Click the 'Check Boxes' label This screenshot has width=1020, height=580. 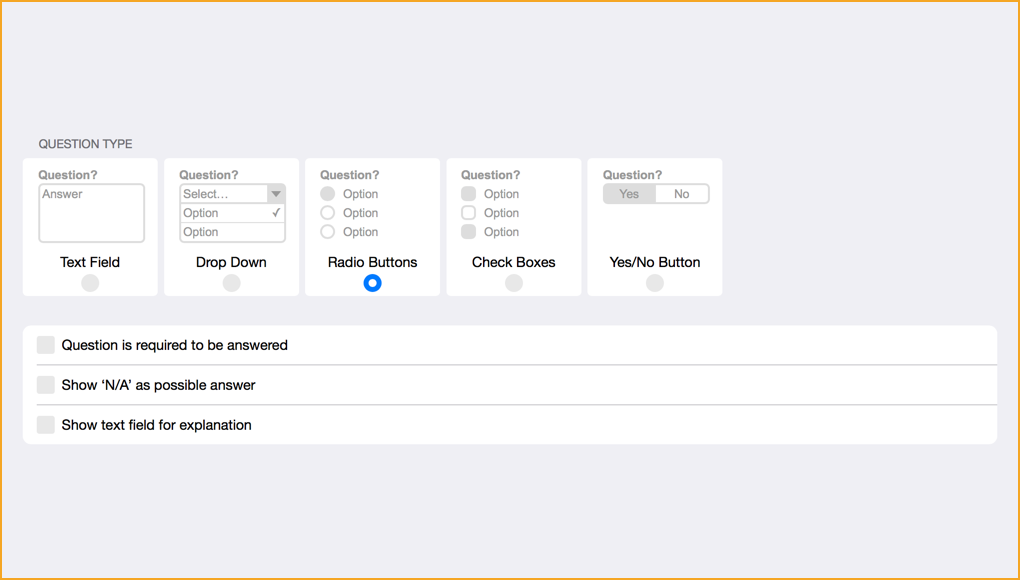point(513,262)
